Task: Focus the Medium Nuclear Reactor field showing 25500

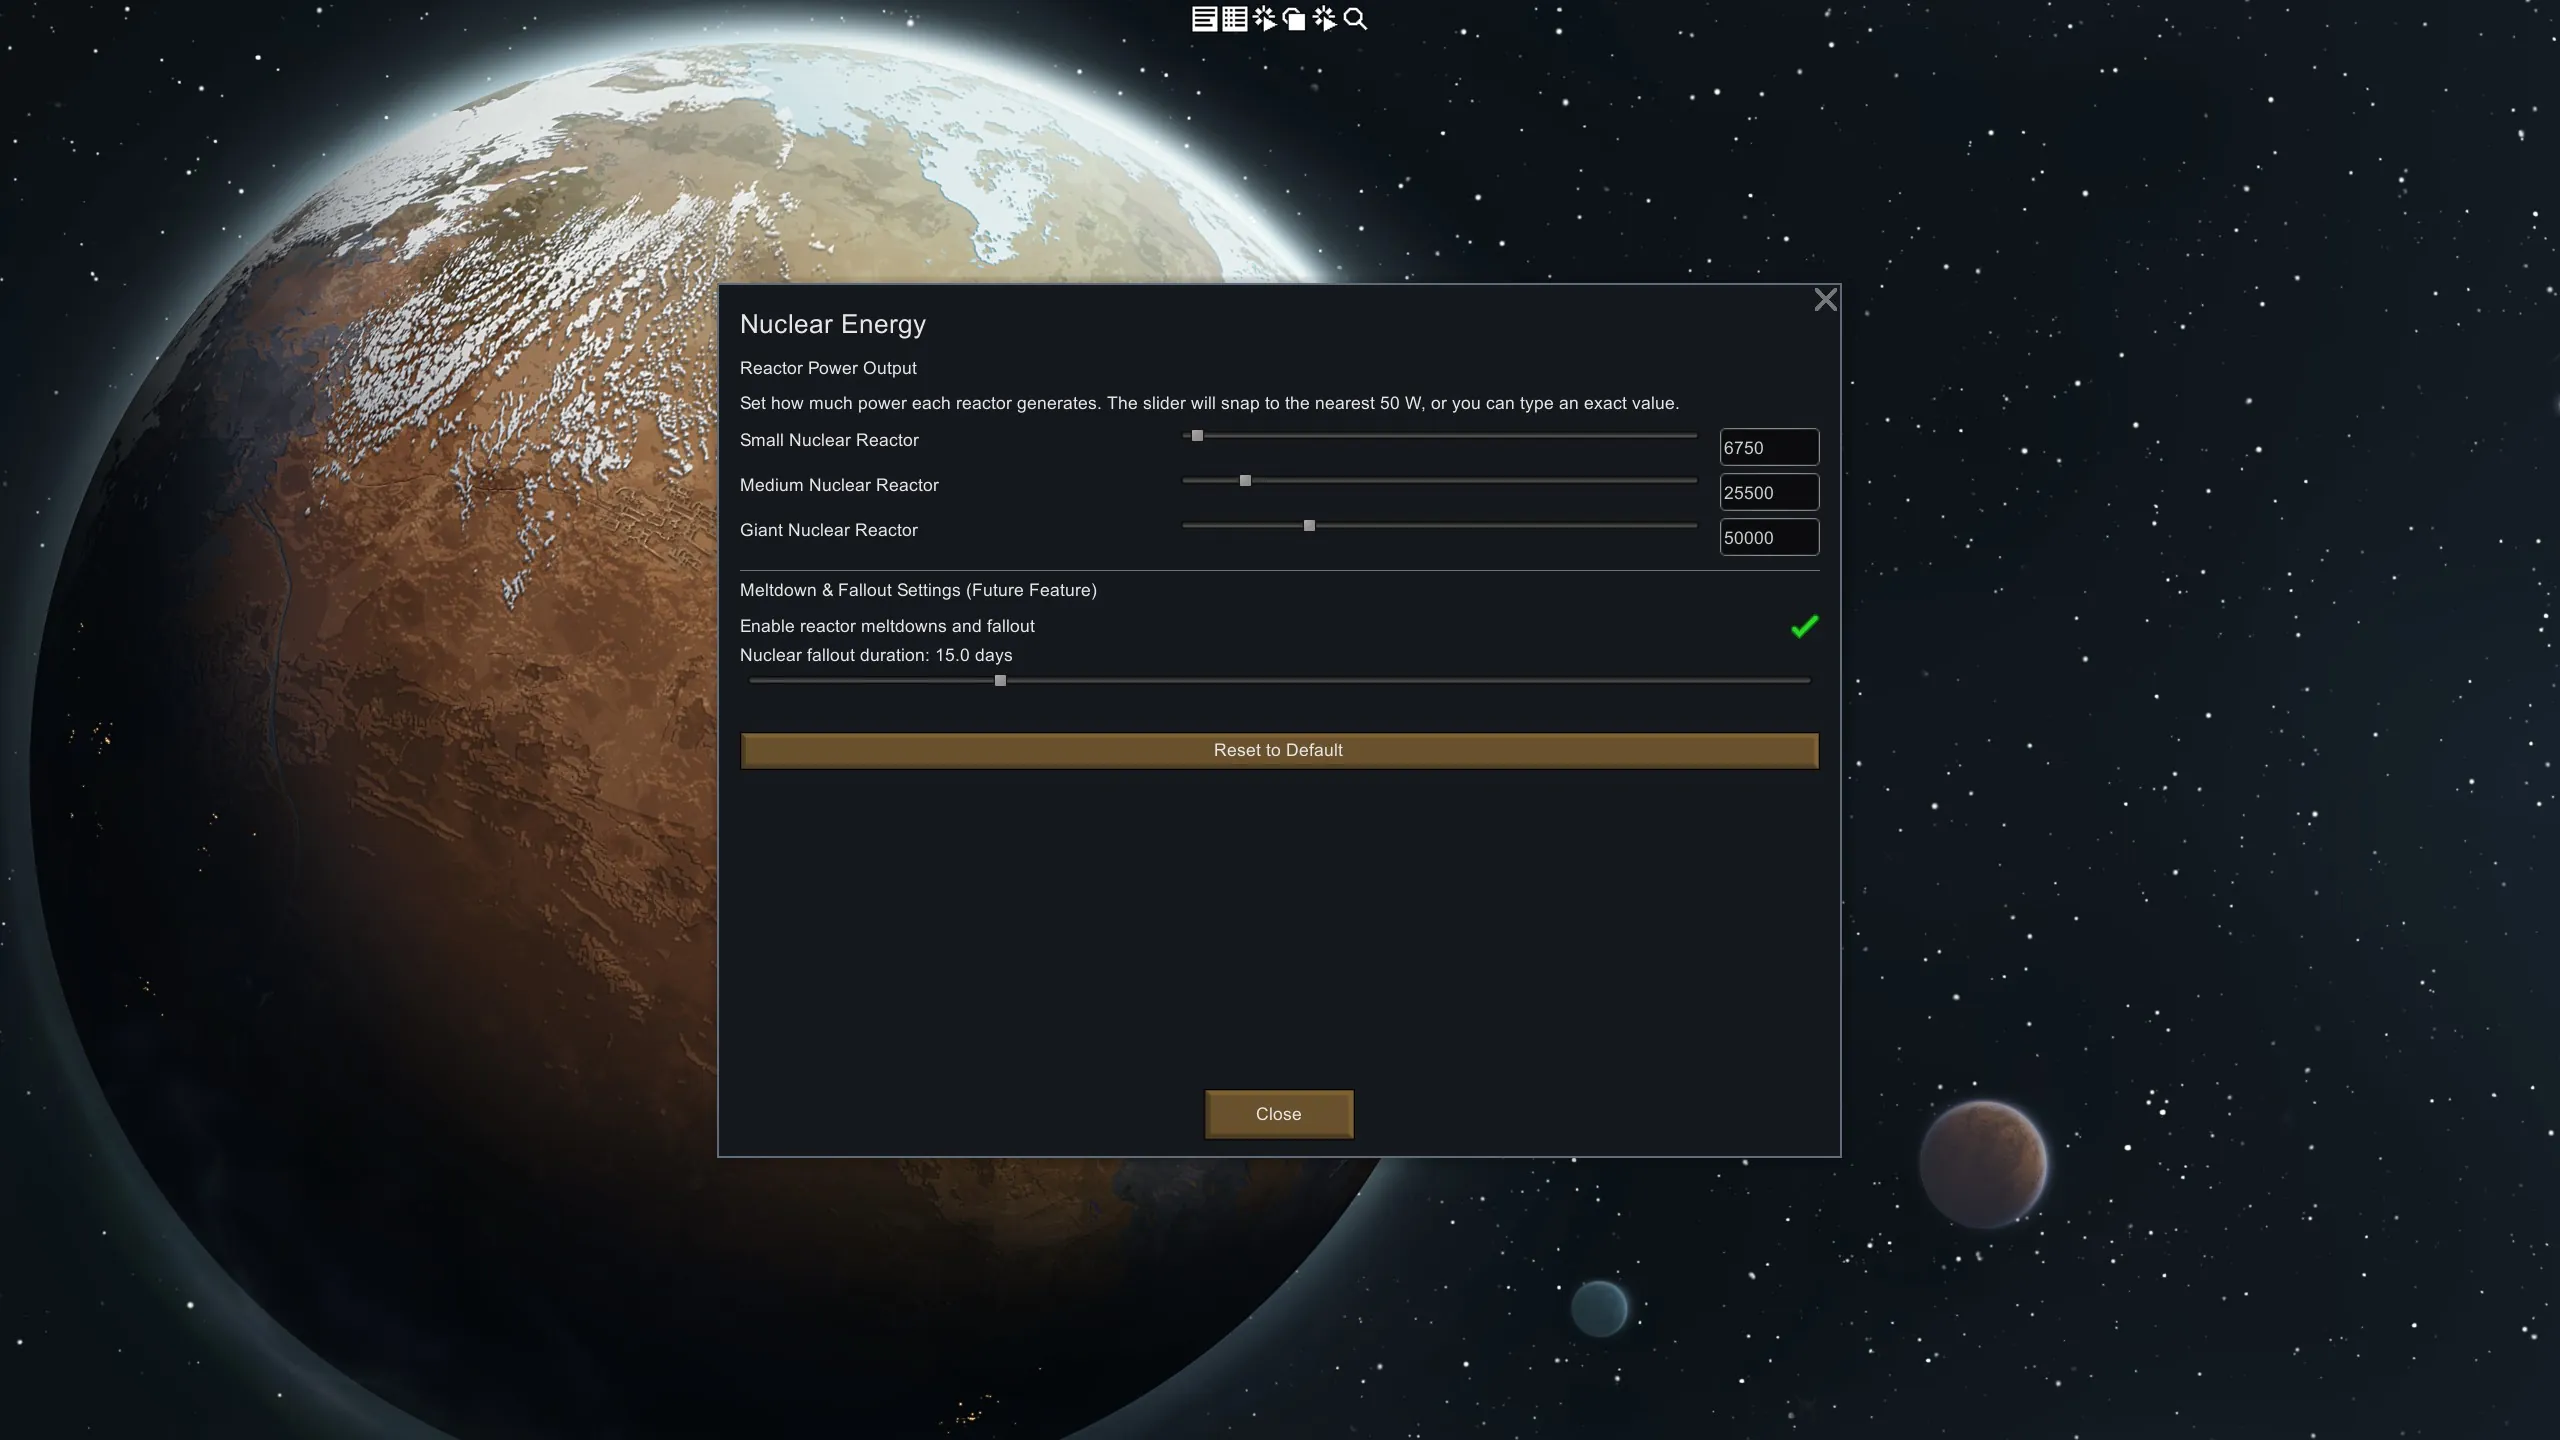Action: (x=1768, y=493)
